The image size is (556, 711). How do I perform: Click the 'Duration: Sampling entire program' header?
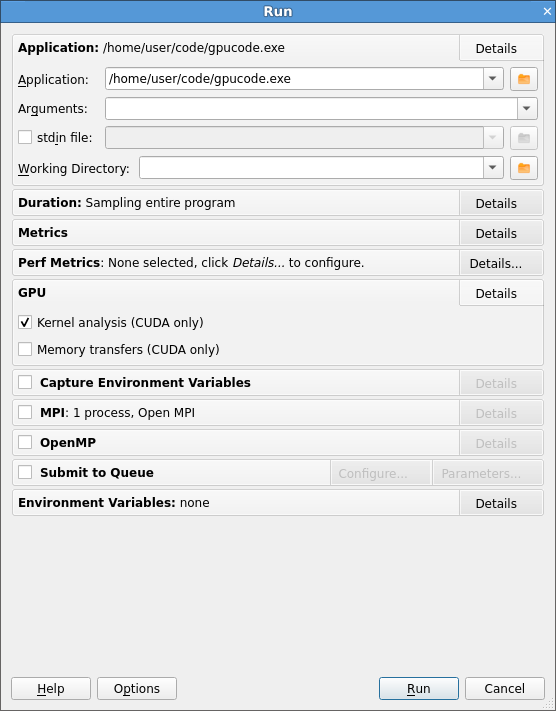coord(127,203)
